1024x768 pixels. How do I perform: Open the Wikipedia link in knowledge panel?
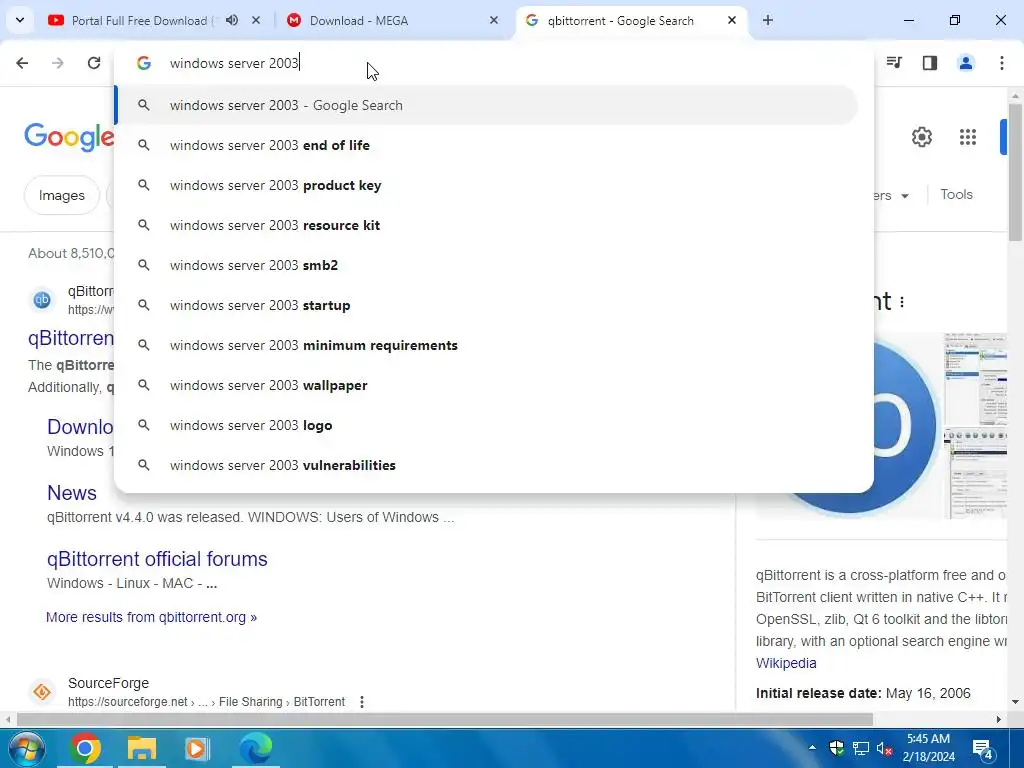coord(786,663)
